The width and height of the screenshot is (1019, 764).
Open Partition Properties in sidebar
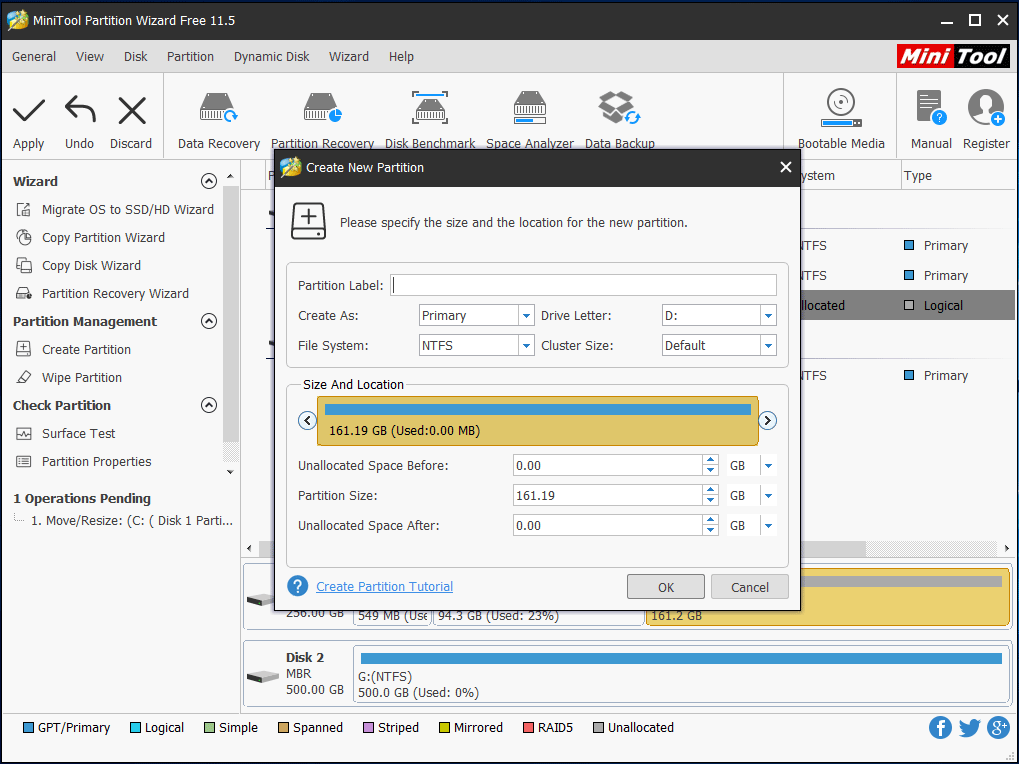[96, 461]
